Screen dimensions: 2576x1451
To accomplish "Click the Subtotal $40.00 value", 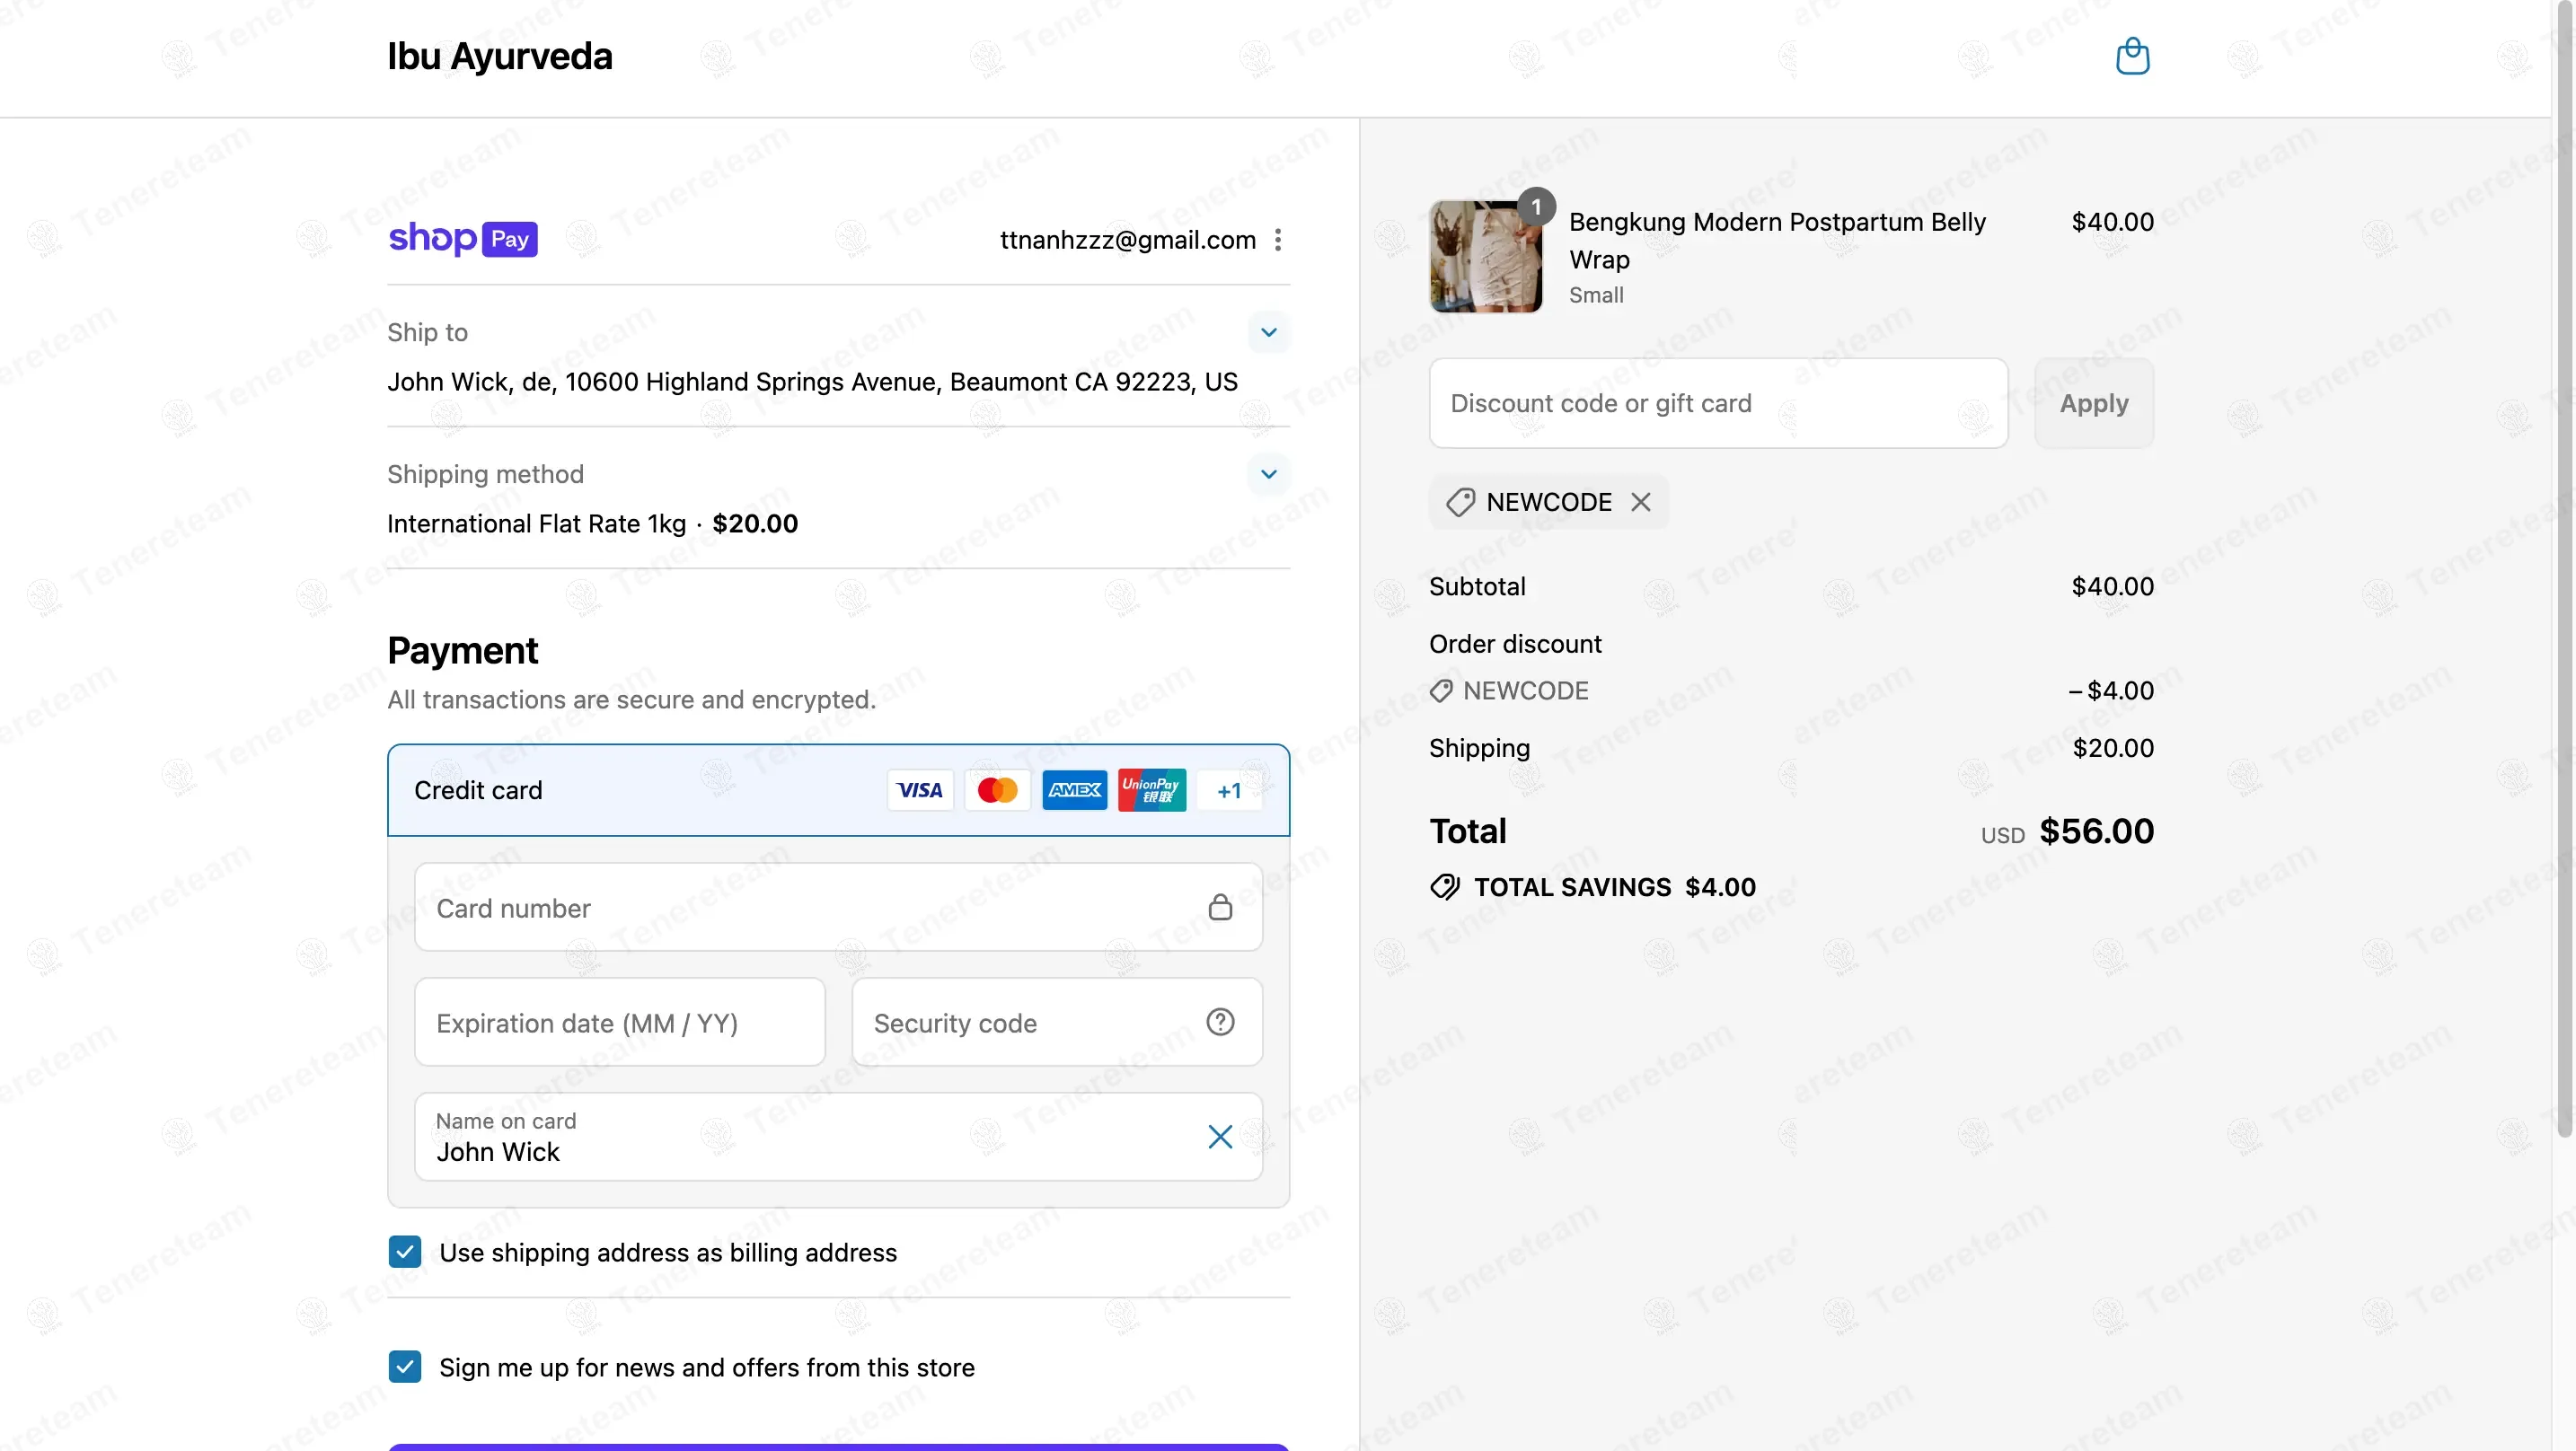I will tap(2112, 586).
